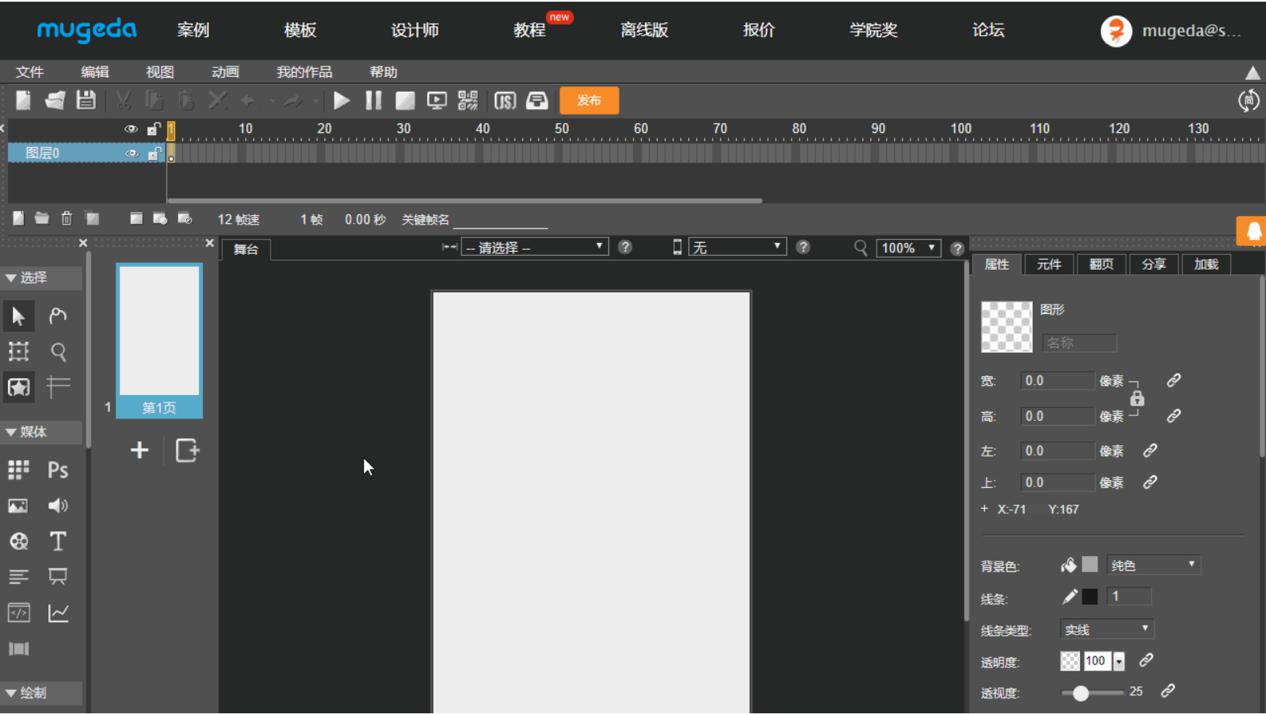Click the orange 发布 publish button

coord(589,100)
